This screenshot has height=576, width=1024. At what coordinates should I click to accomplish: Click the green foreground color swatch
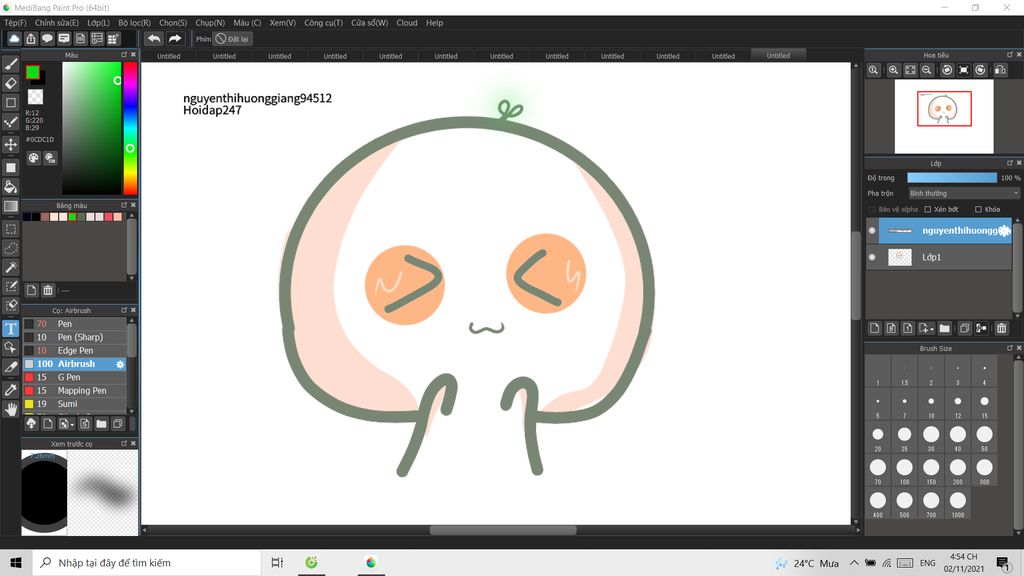point(33,72)
